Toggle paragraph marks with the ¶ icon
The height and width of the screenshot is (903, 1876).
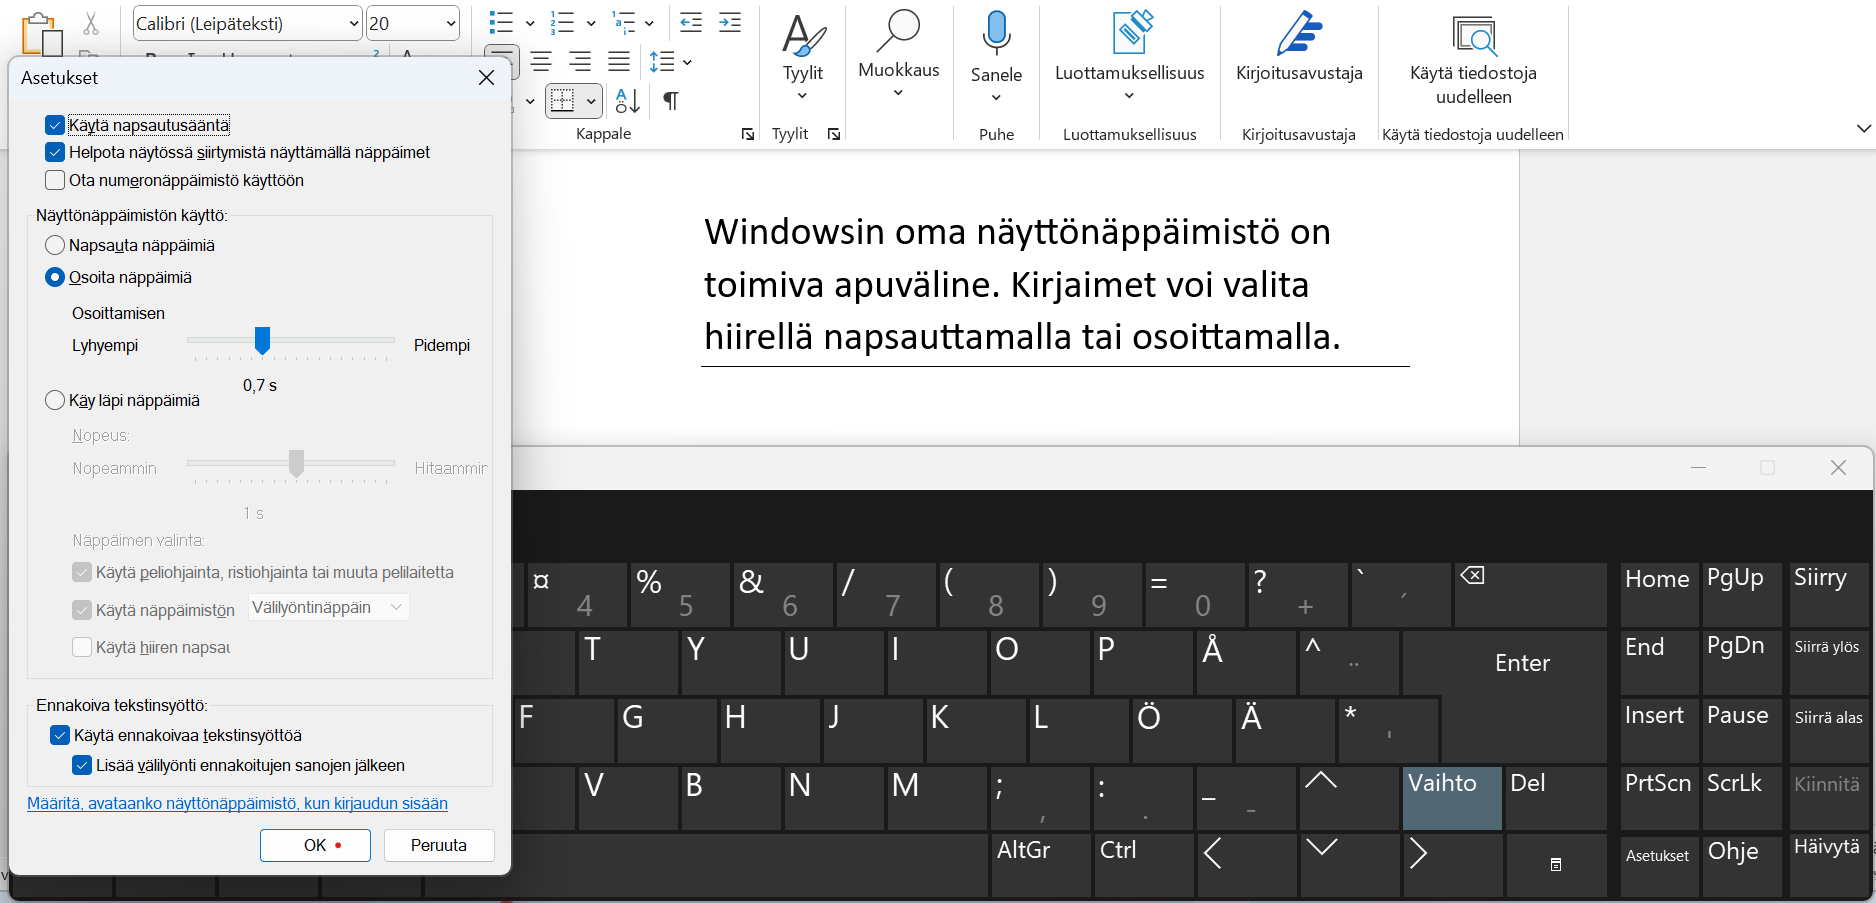point(670,101)
